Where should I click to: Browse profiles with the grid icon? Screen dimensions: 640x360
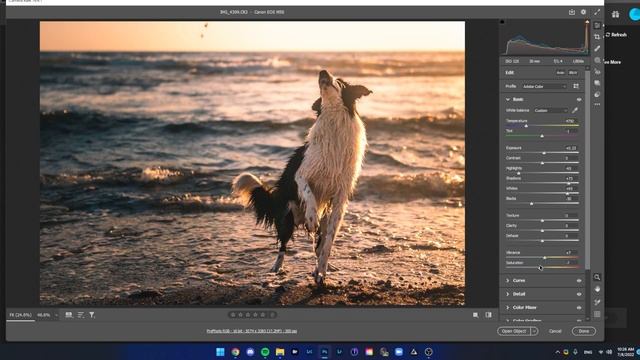tap(576, 86)
